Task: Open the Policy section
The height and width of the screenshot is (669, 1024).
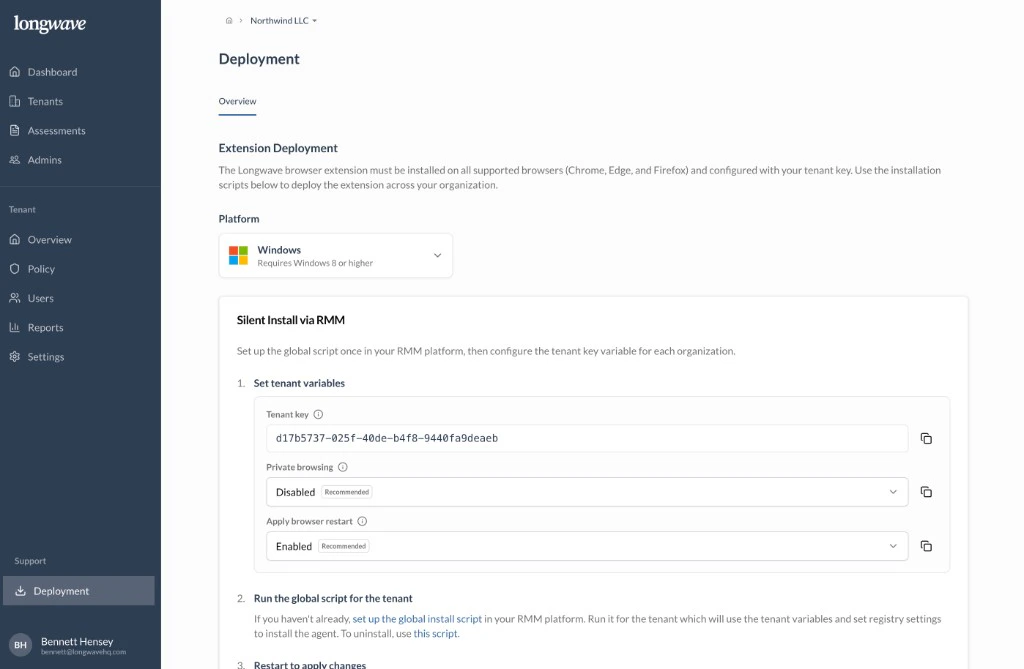Action: point(39,268)
